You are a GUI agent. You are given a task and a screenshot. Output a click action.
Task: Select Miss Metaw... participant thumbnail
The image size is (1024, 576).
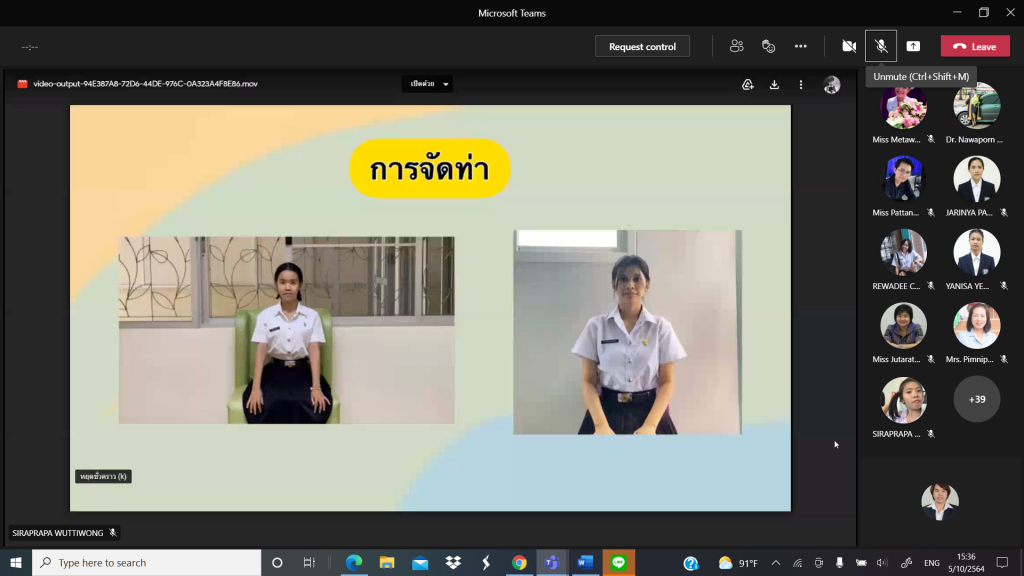tap(903, 106)
